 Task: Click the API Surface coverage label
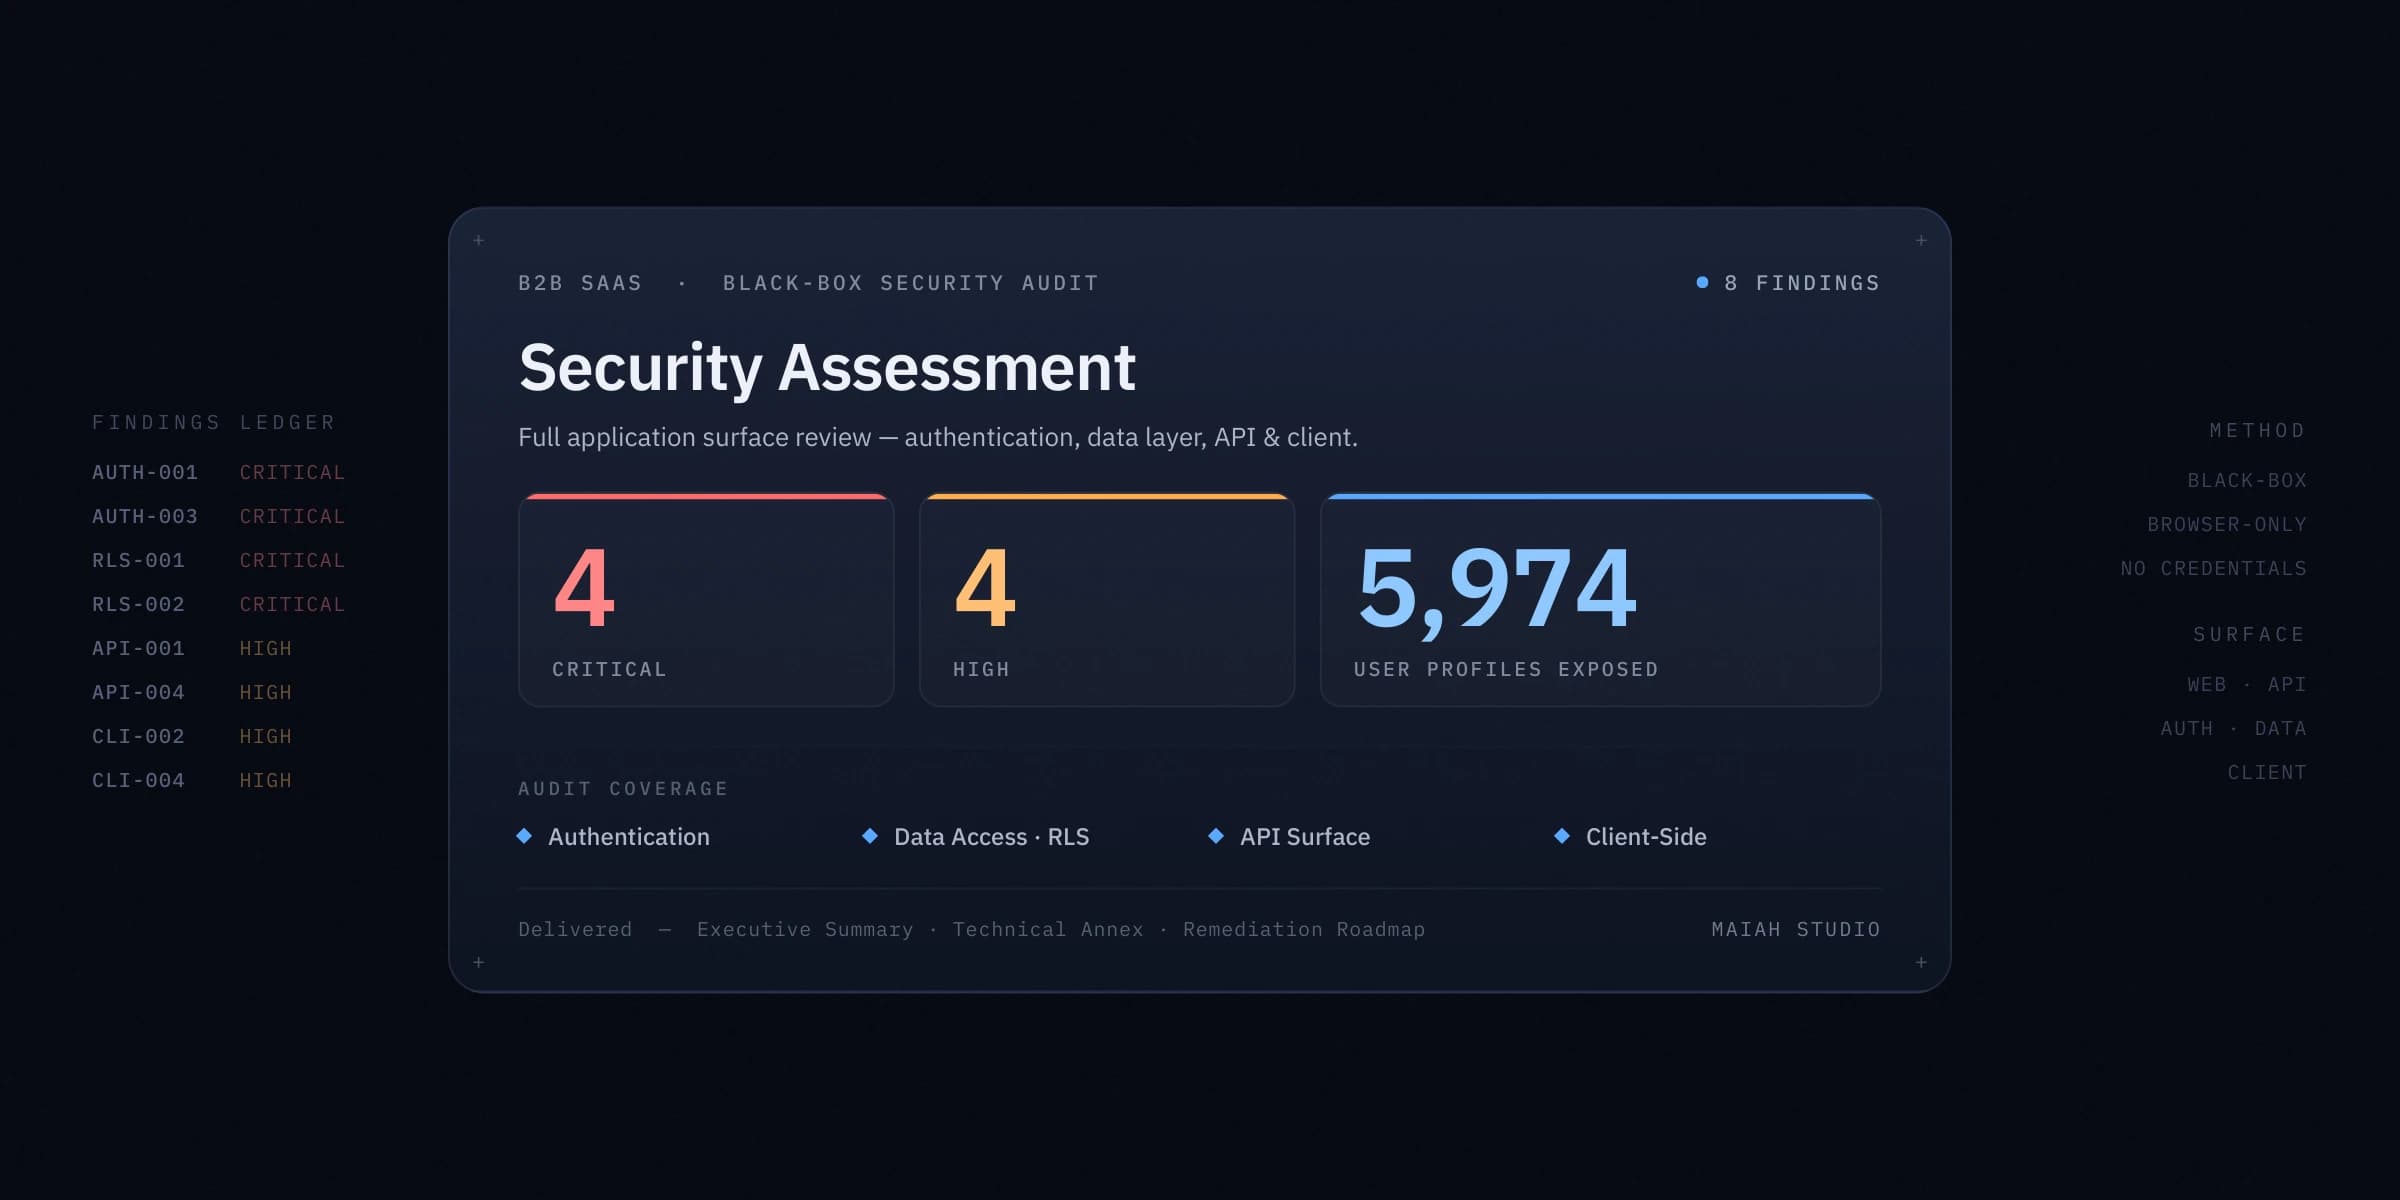[1305, 836]
